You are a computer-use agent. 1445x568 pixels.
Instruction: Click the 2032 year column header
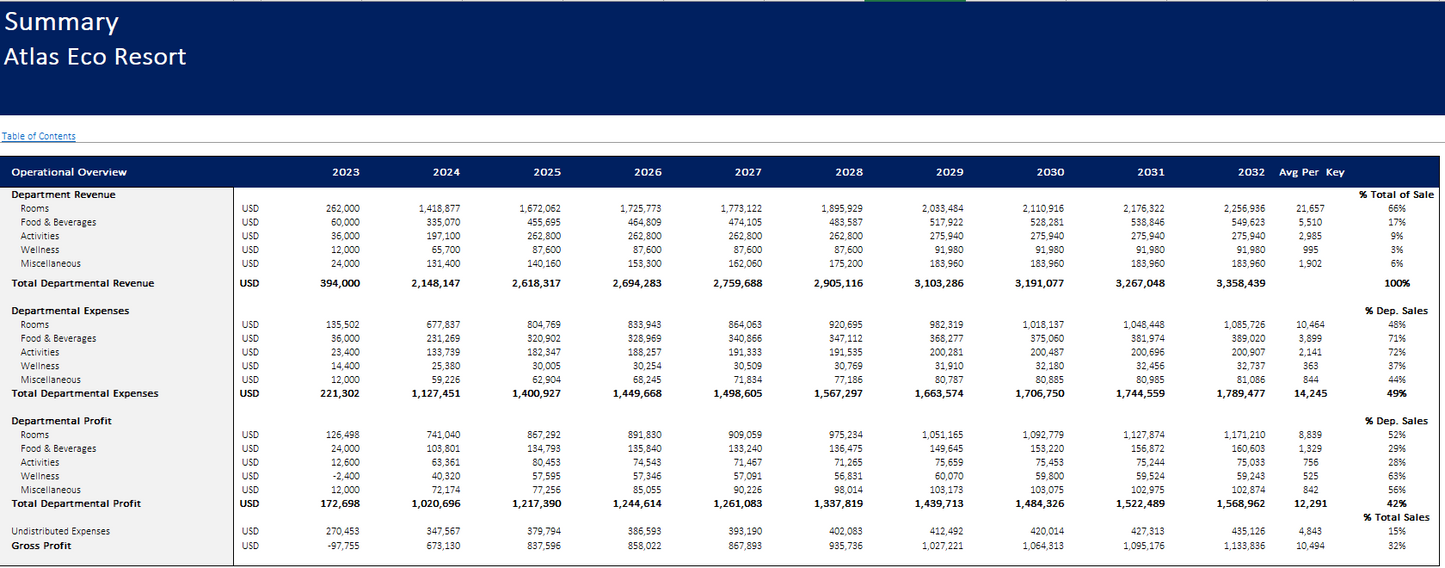pos(1250,172)
